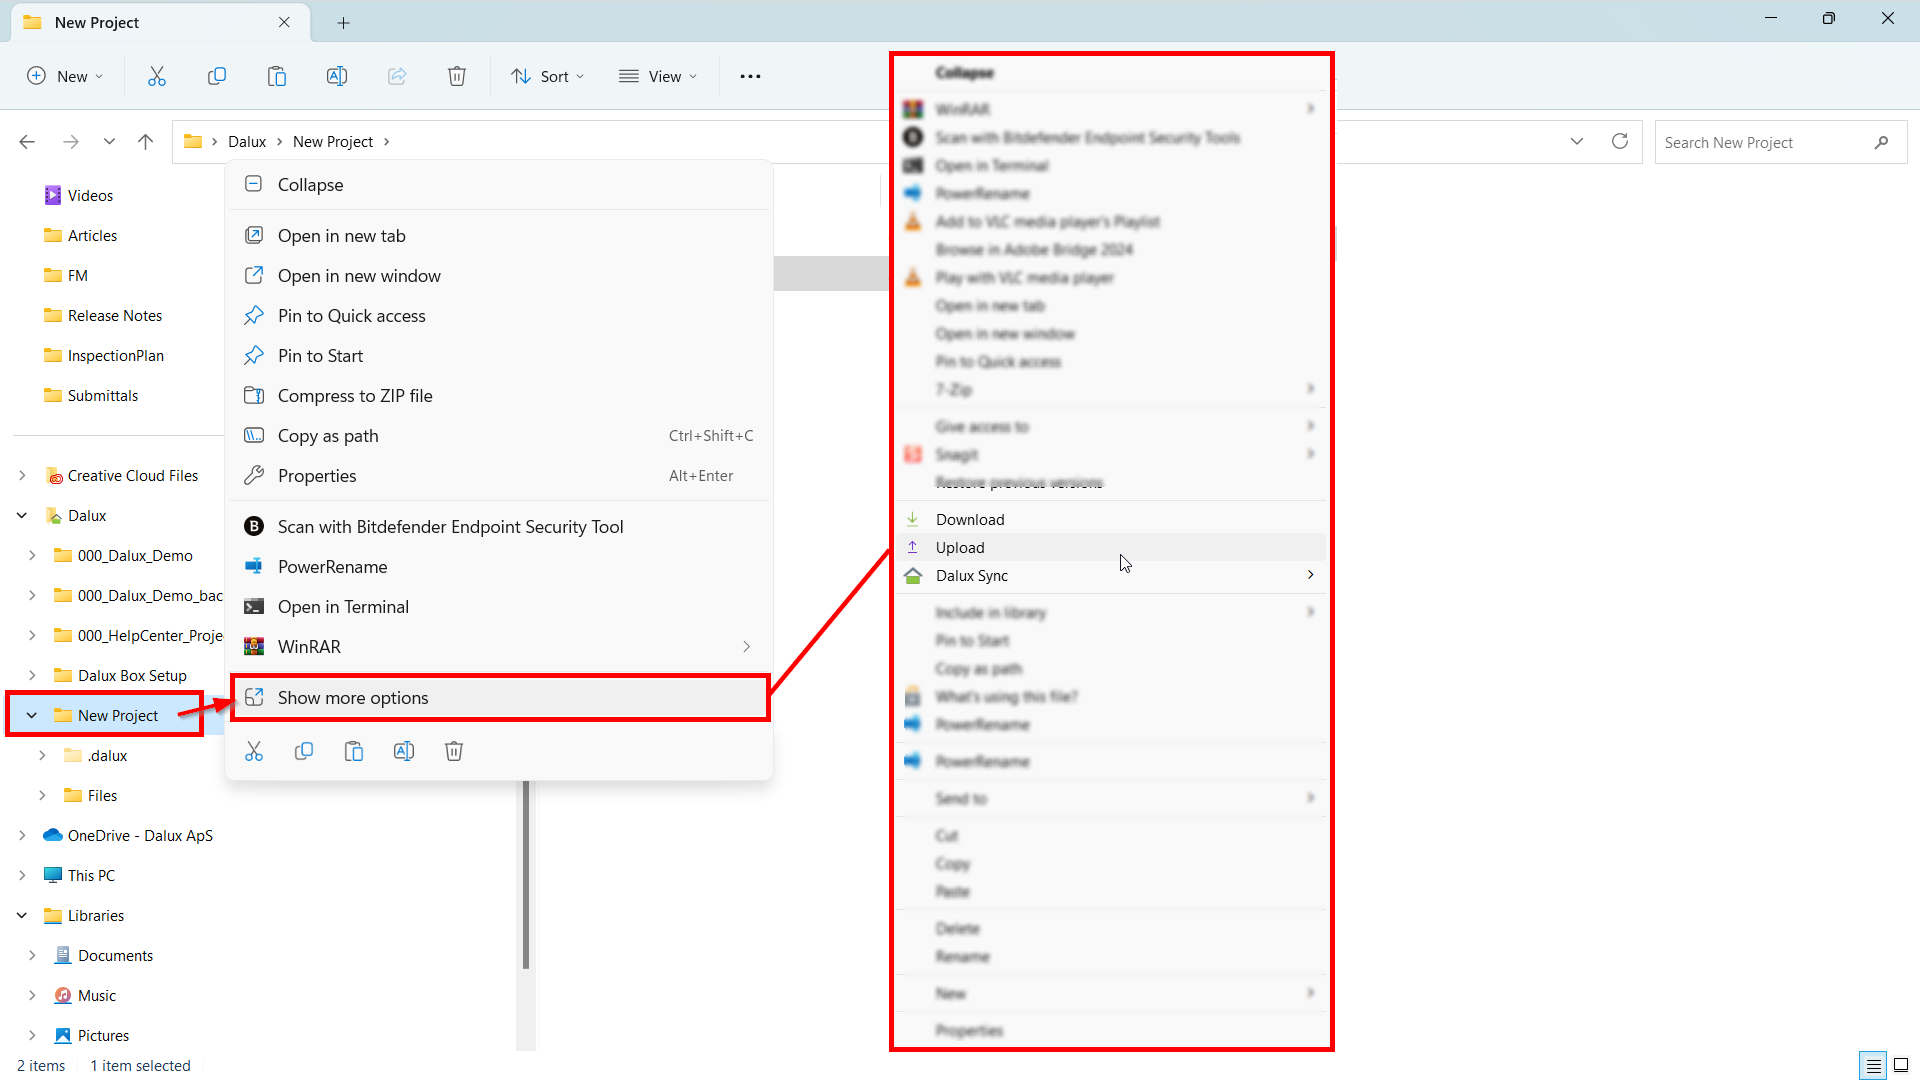Click the Paste icon in top toolbar
Screen dimensions: 1920x1080
[277, 76]
